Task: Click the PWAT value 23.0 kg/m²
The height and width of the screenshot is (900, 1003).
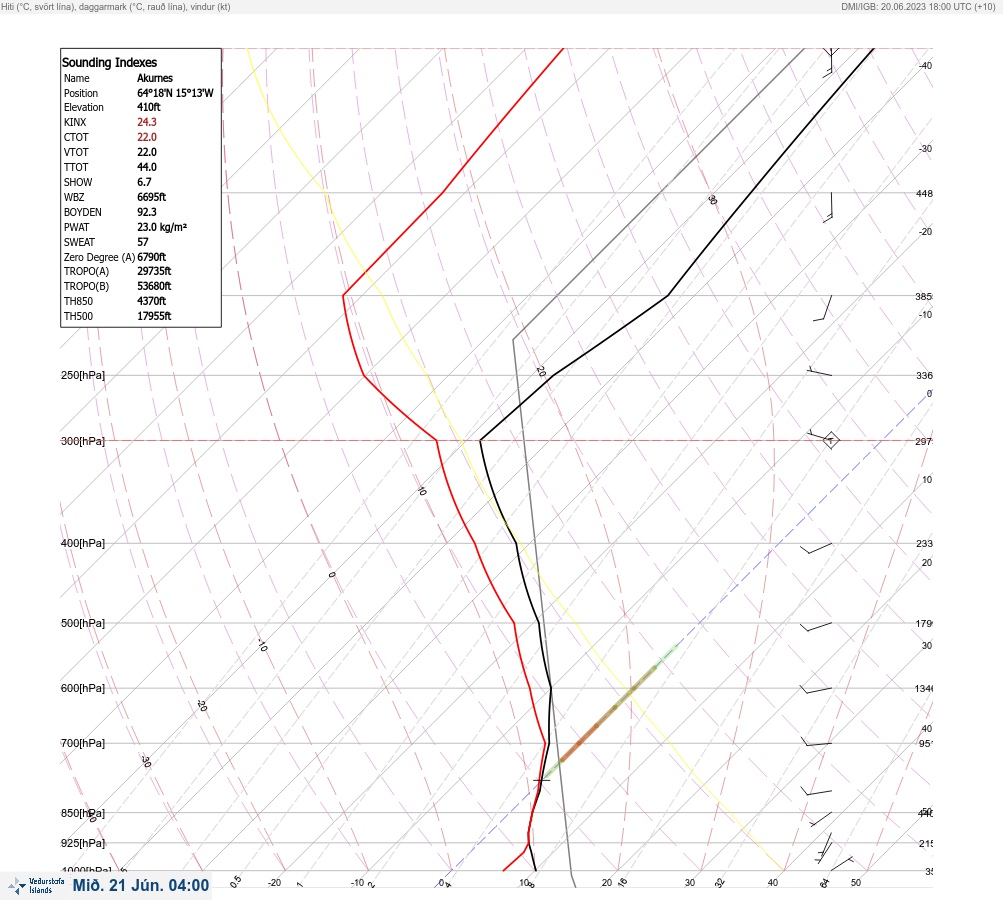Action: pyautogui.click(x=162, y=227)
